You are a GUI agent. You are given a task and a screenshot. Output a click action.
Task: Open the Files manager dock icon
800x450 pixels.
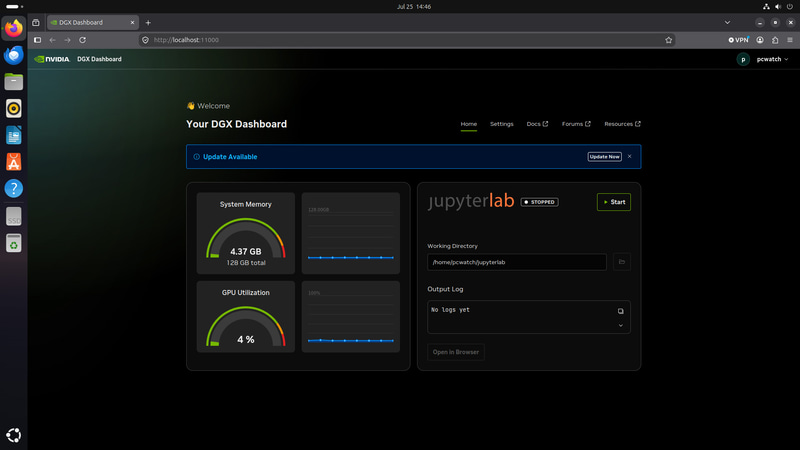coord(14,82)
